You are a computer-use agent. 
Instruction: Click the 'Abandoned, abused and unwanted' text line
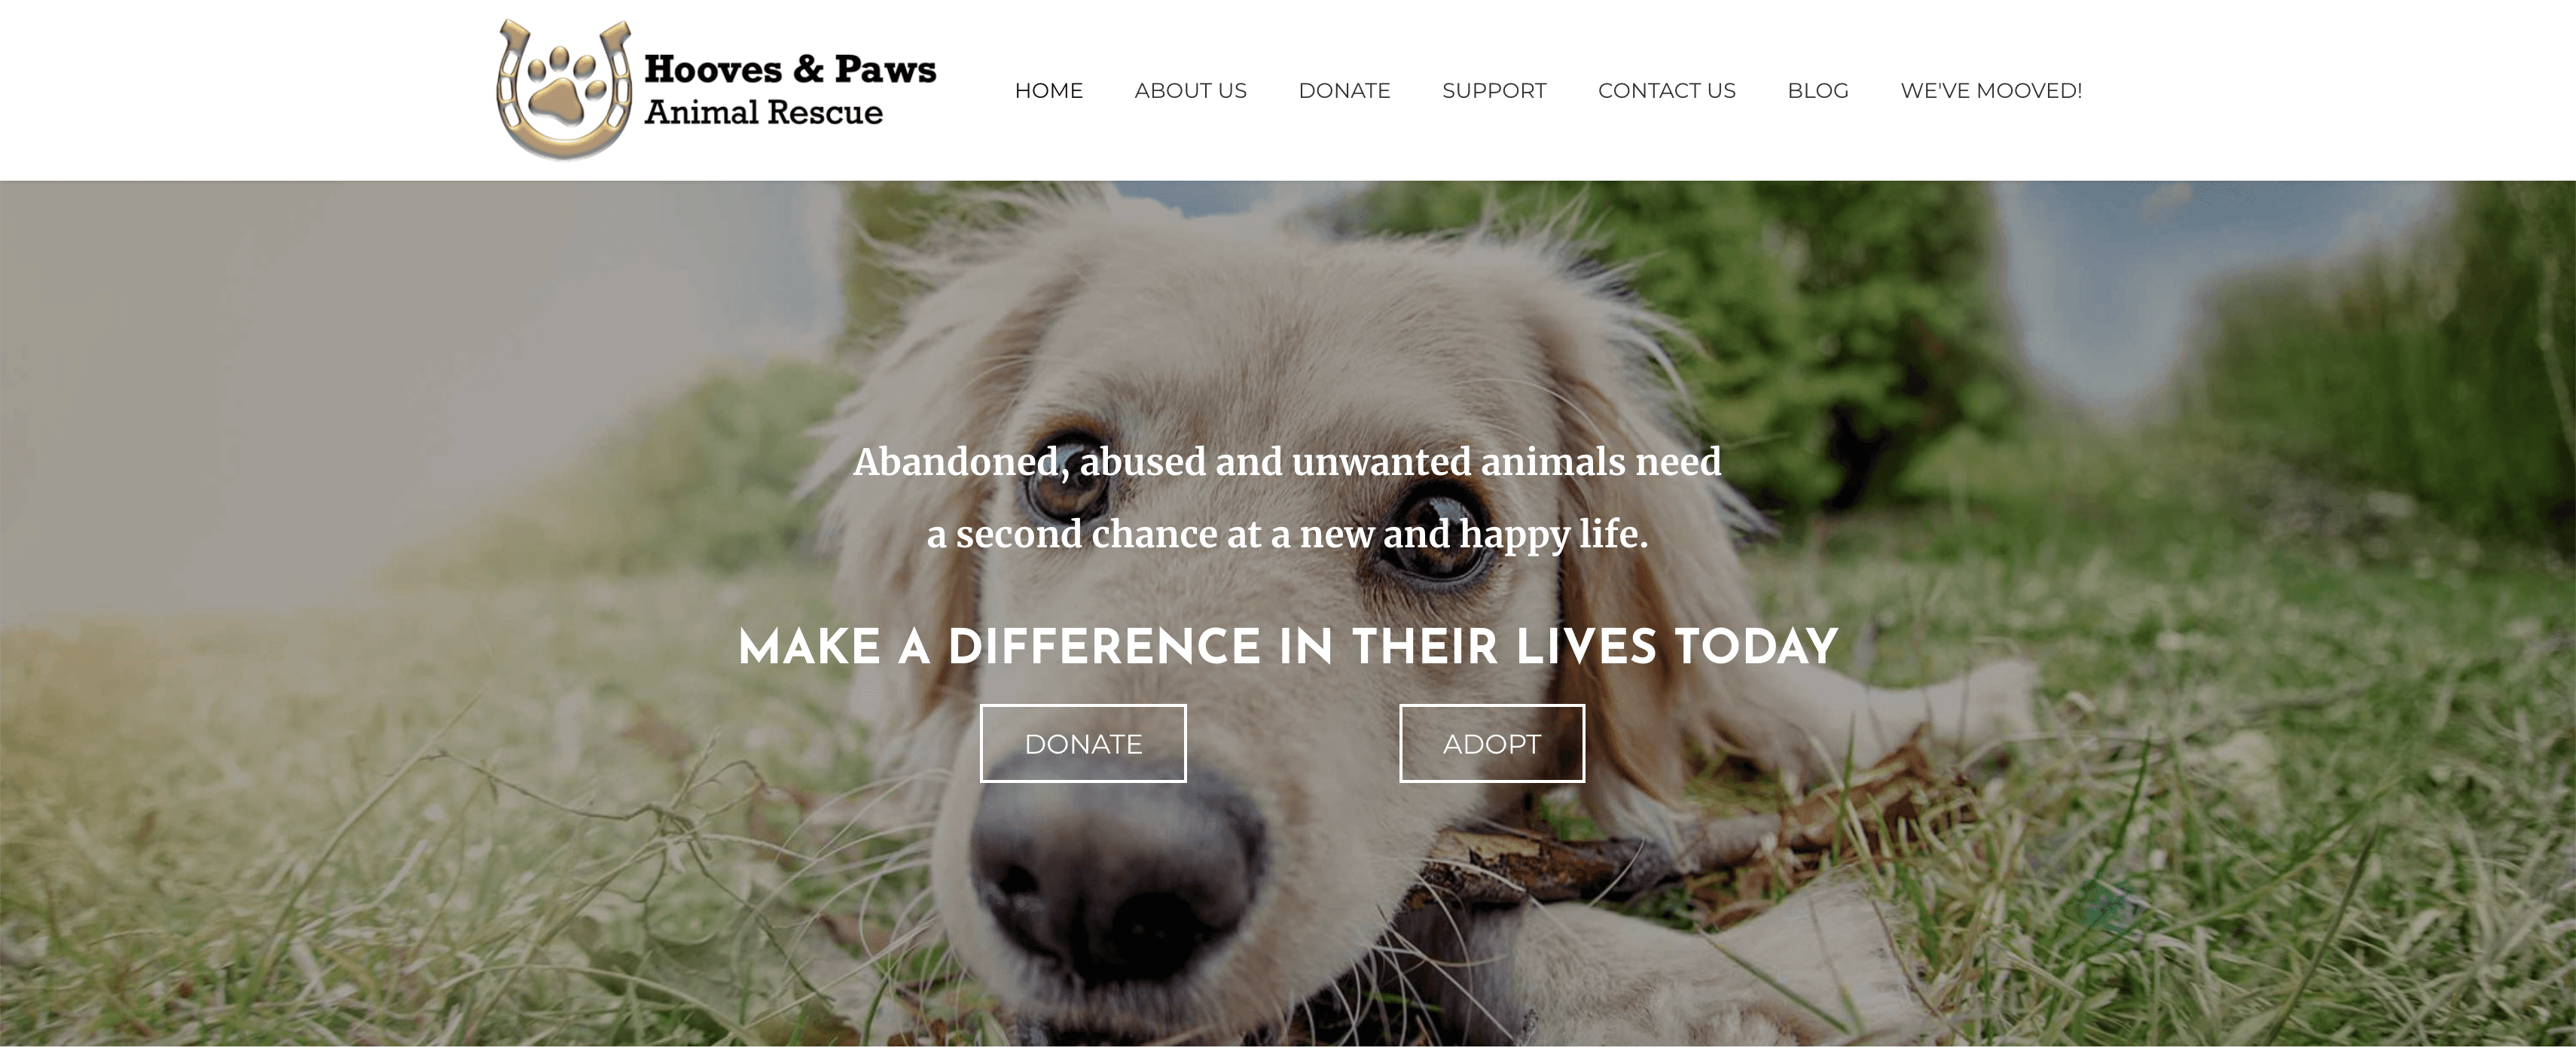pos(1287,462)
